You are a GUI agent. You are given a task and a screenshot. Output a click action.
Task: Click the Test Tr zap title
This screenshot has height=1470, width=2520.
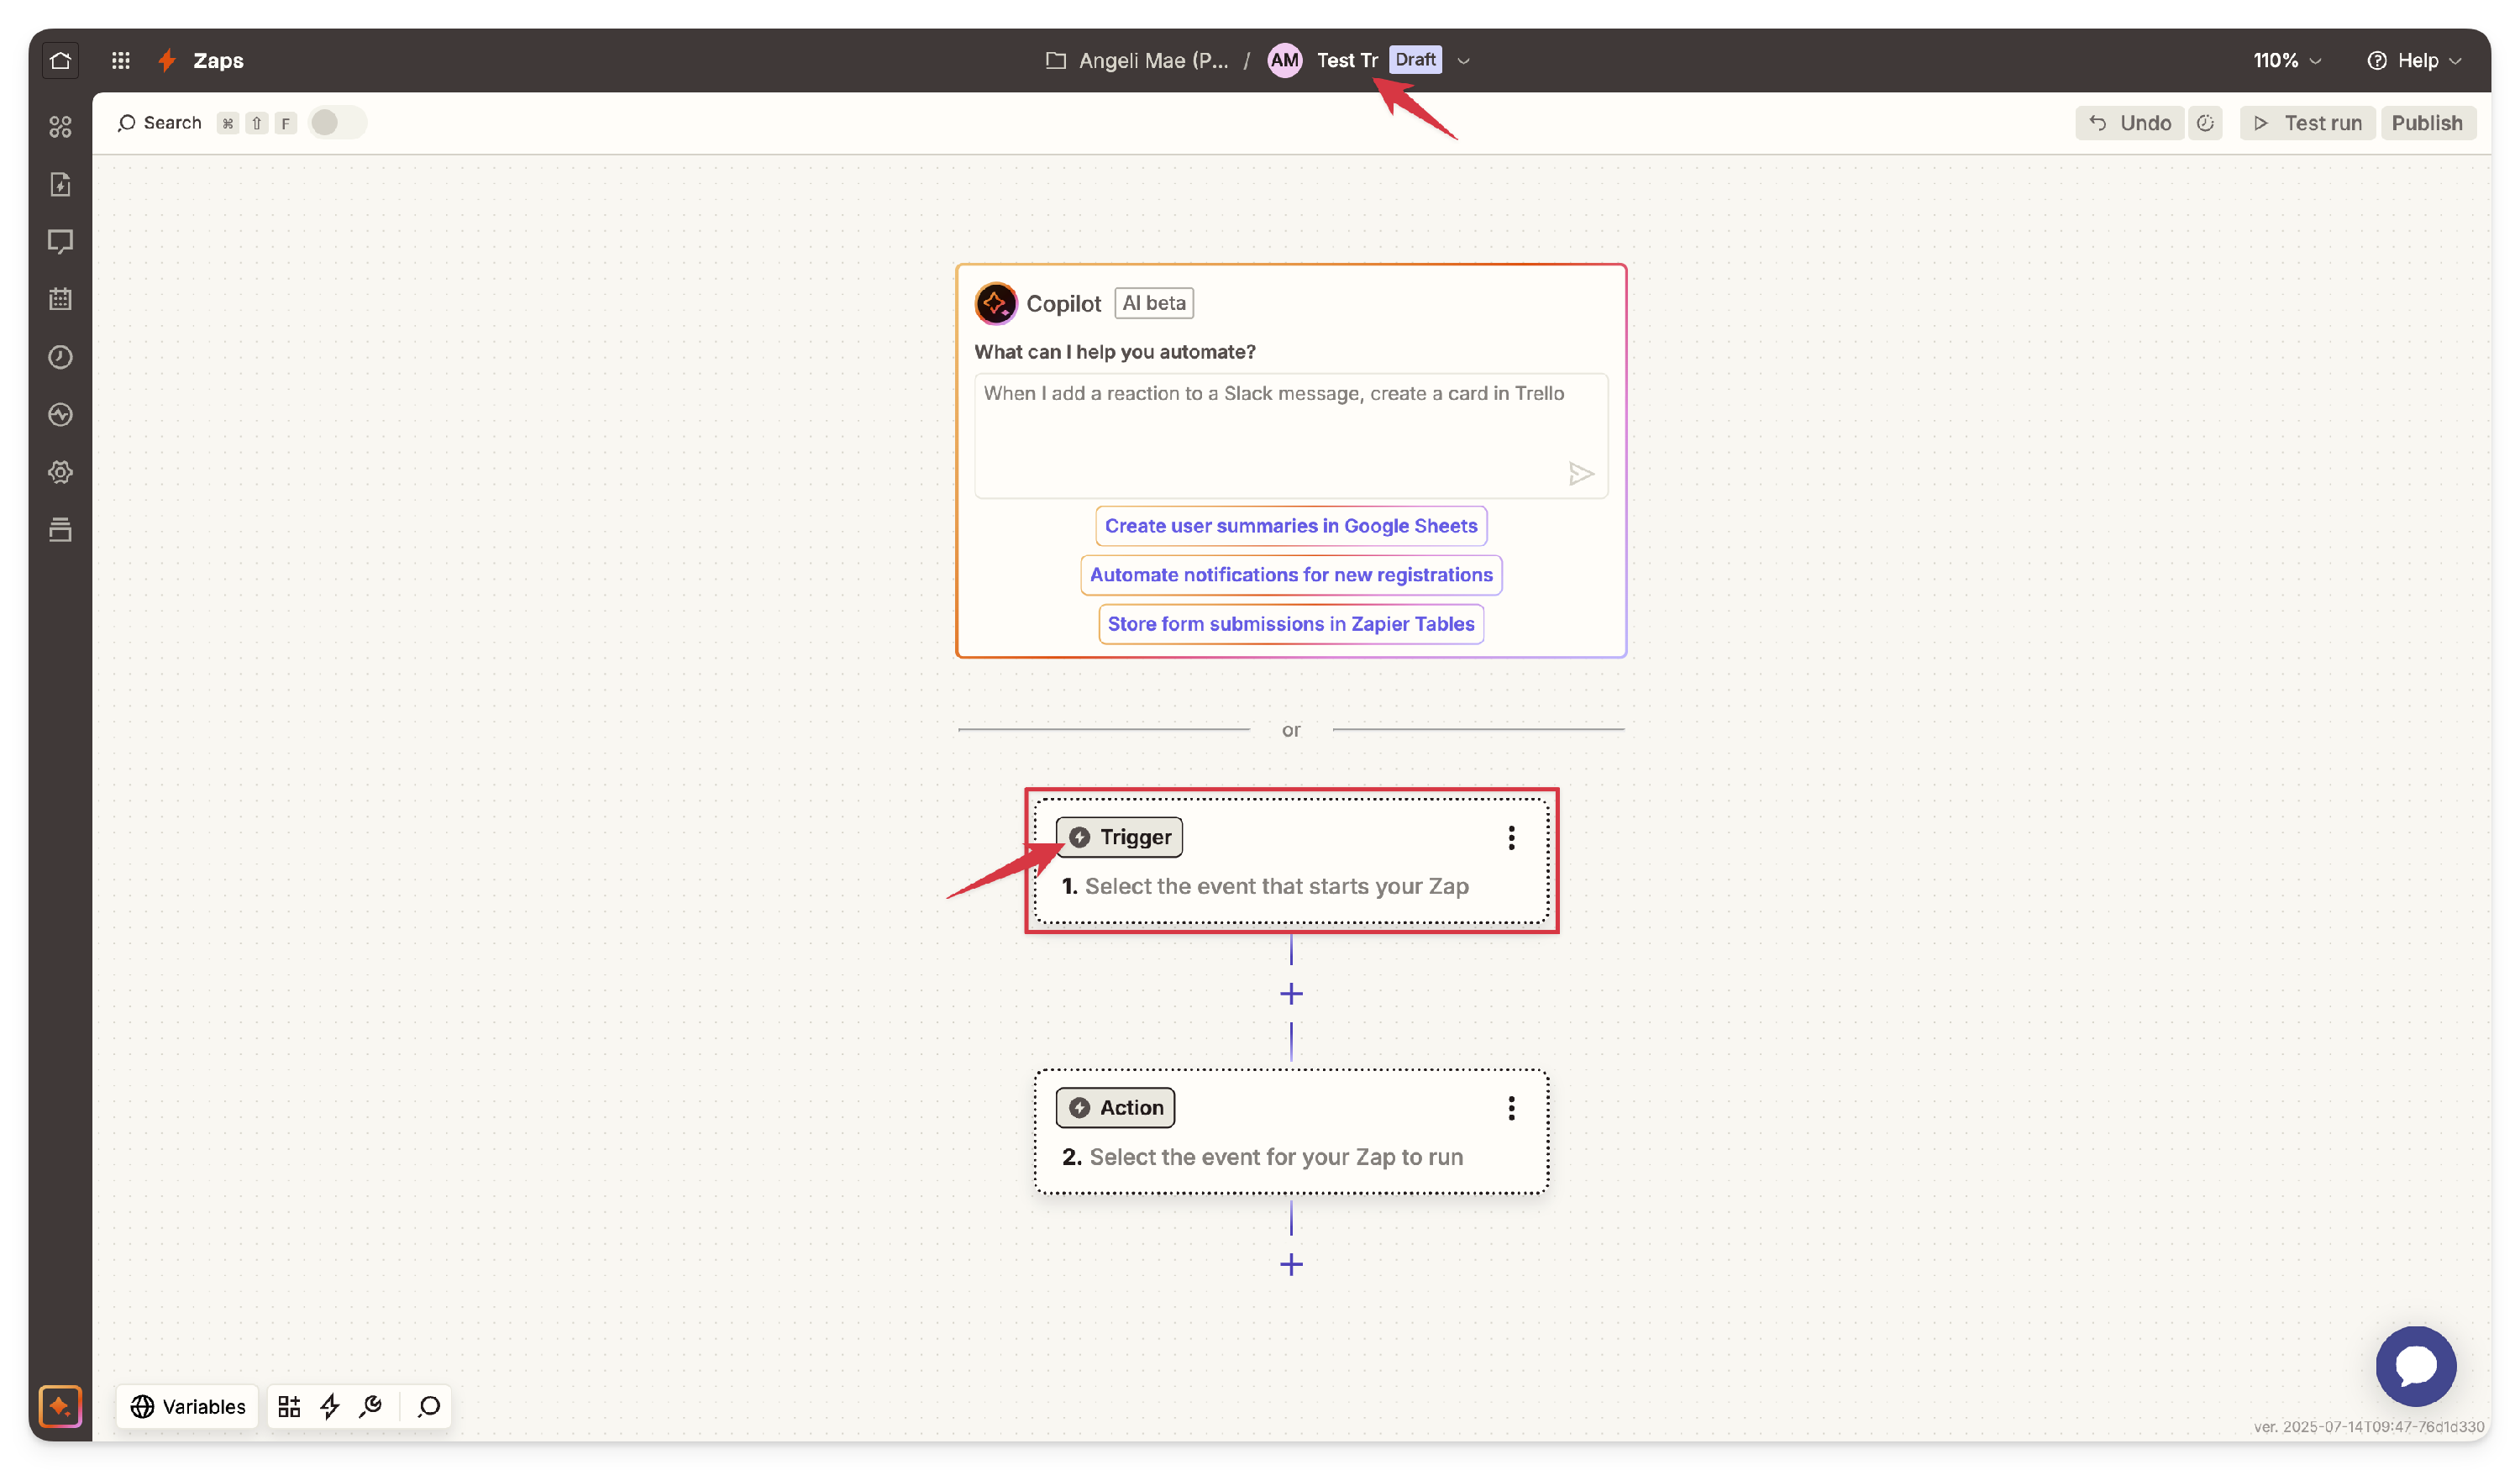[1347, 60]
